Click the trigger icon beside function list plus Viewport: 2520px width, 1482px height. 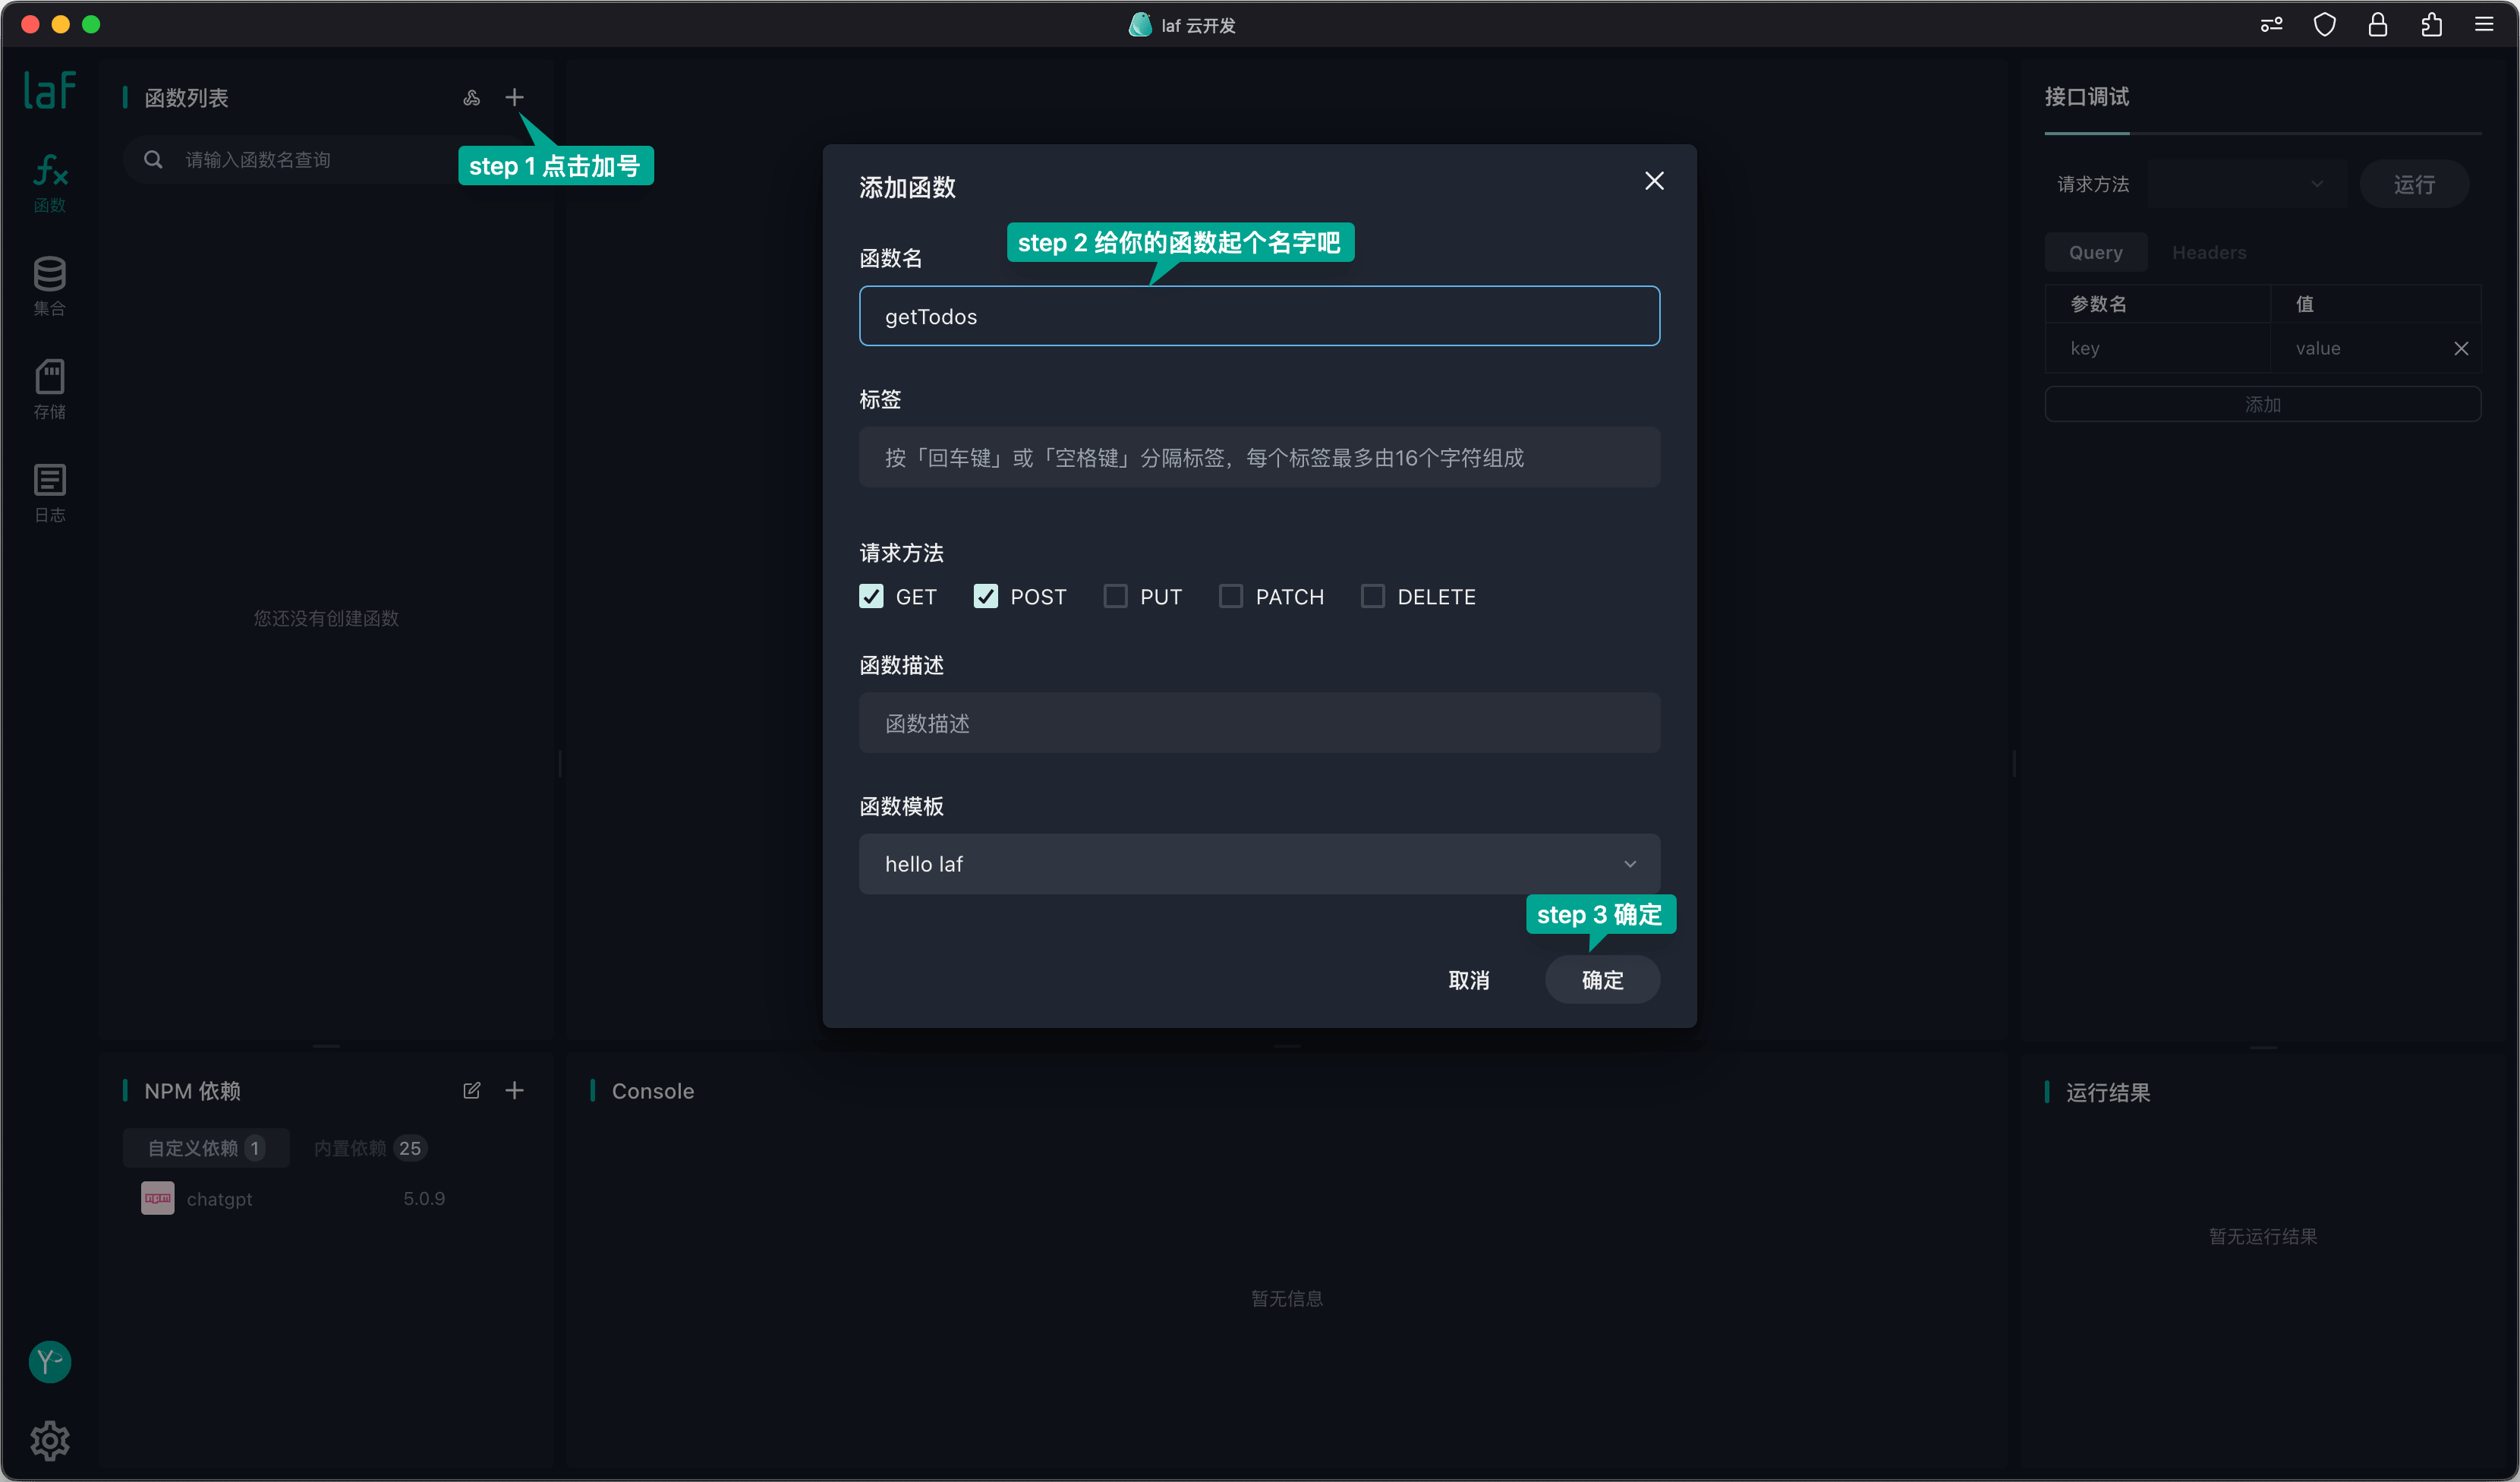point(472,97)
